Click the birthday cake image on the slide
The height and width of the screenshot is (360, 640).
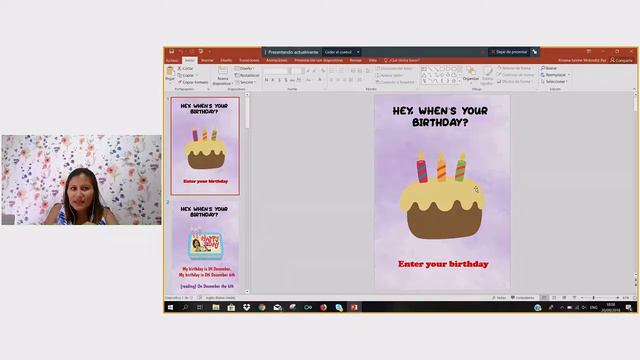(442, 196)
